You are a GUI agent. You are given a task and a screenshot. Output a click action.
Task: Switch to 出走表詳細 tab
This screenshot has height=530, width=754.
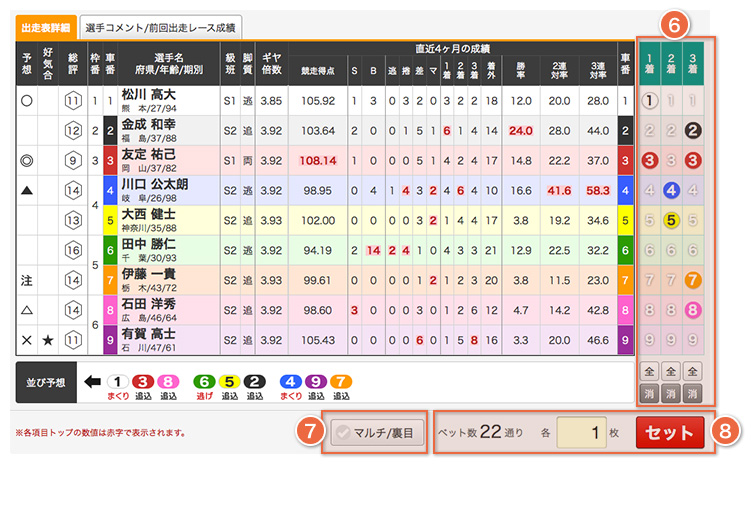[46, 27]
